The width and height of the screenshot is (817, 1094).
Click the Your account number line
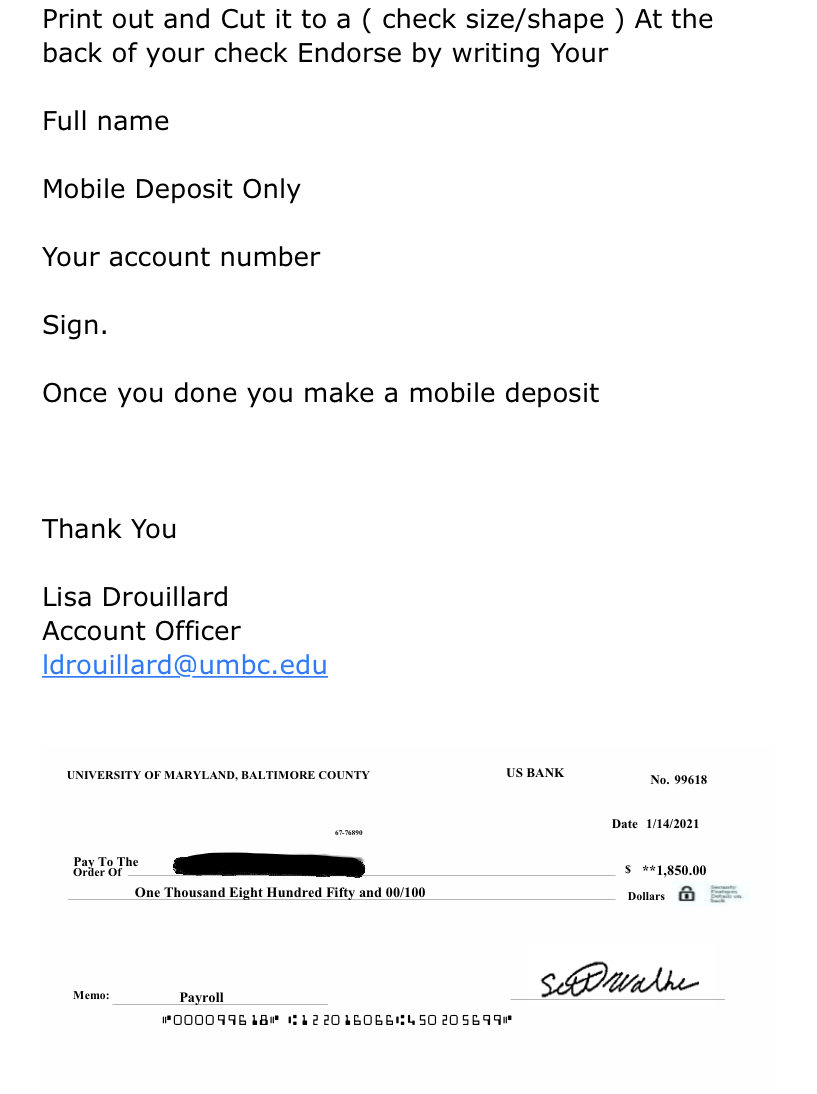click(x=181, y=257)
